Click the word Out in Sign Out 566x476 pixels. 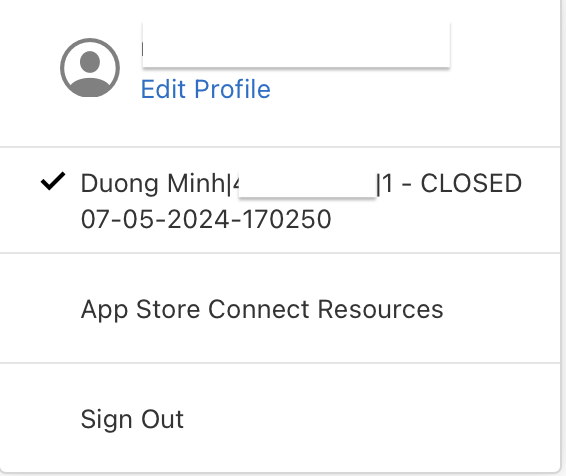(x=162, y=419)
